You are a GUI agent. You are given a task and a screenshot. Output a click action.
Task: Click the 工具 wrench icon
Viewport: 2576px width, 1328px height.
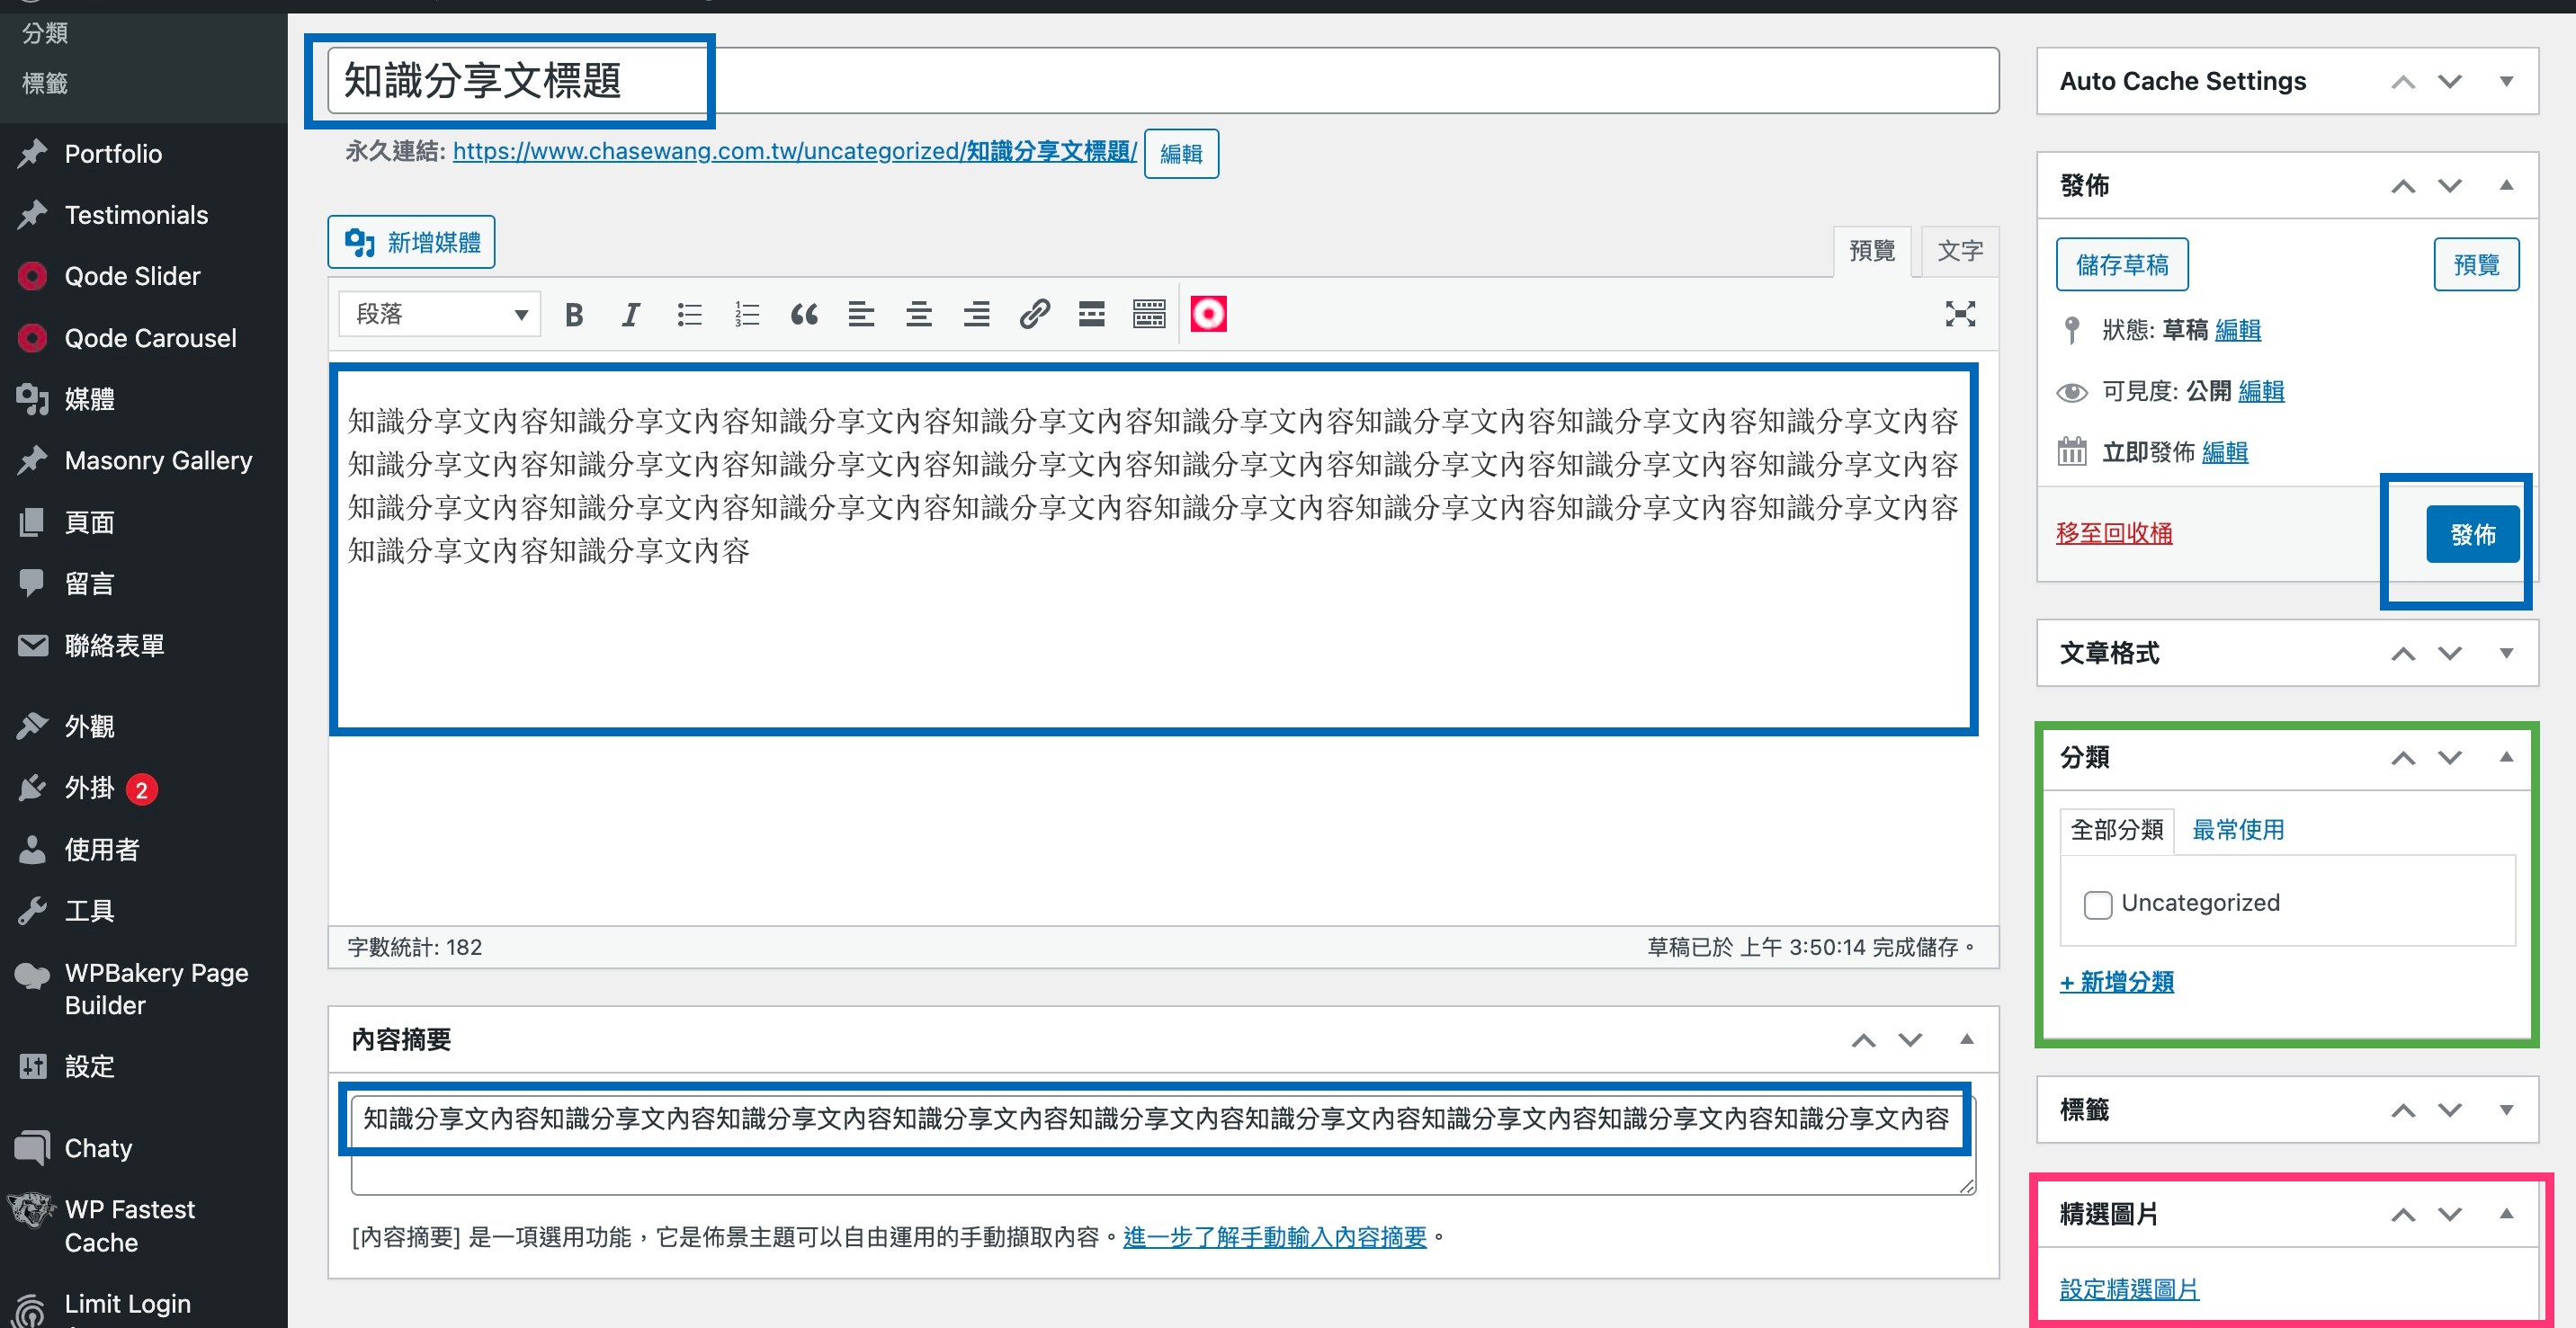pos(32,911)
